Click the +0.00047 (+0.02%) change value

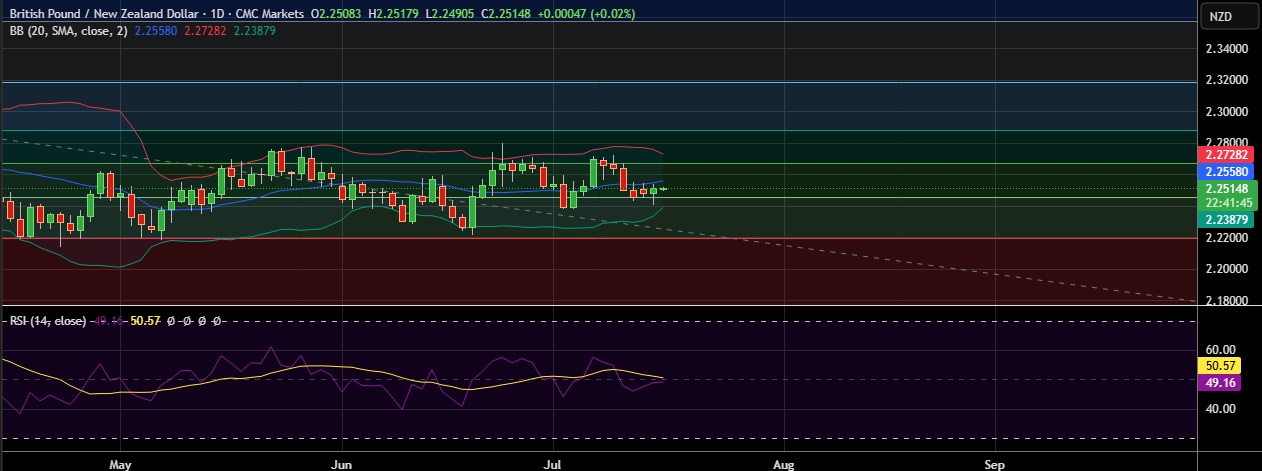(585, 14)
